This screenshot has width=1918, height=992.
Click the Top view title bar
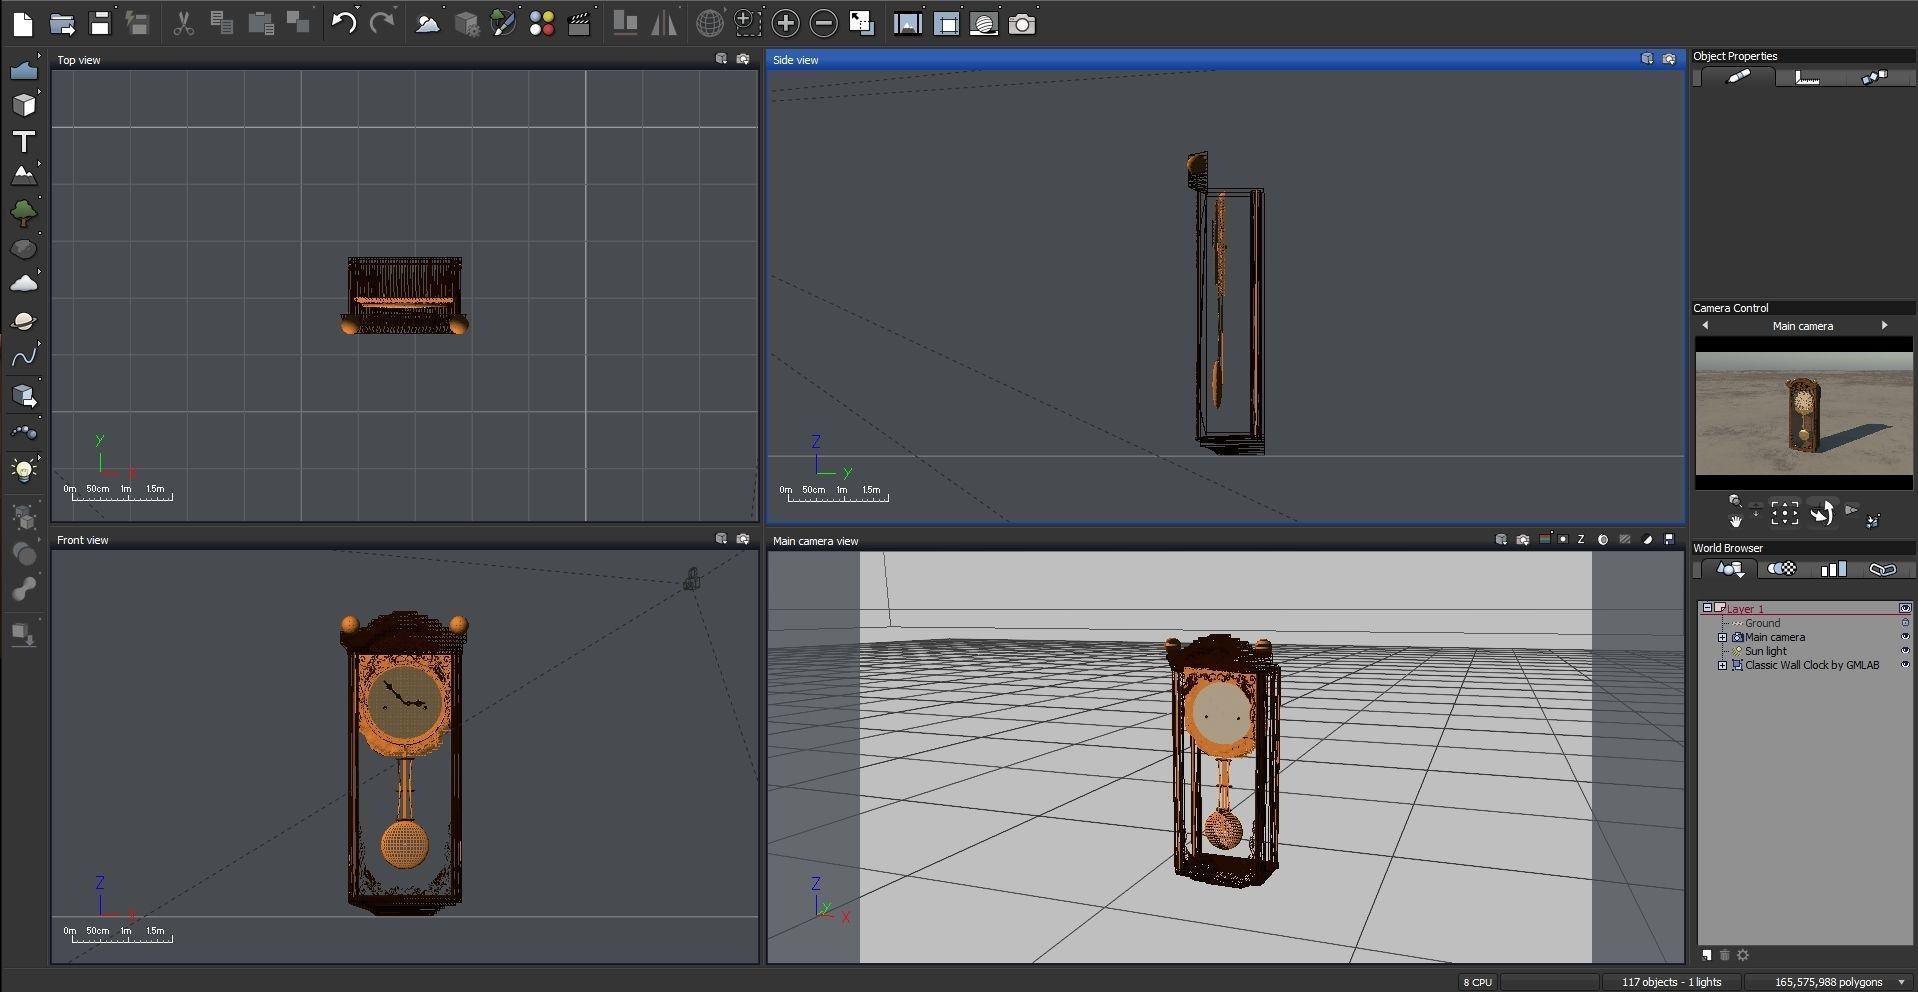405,59
